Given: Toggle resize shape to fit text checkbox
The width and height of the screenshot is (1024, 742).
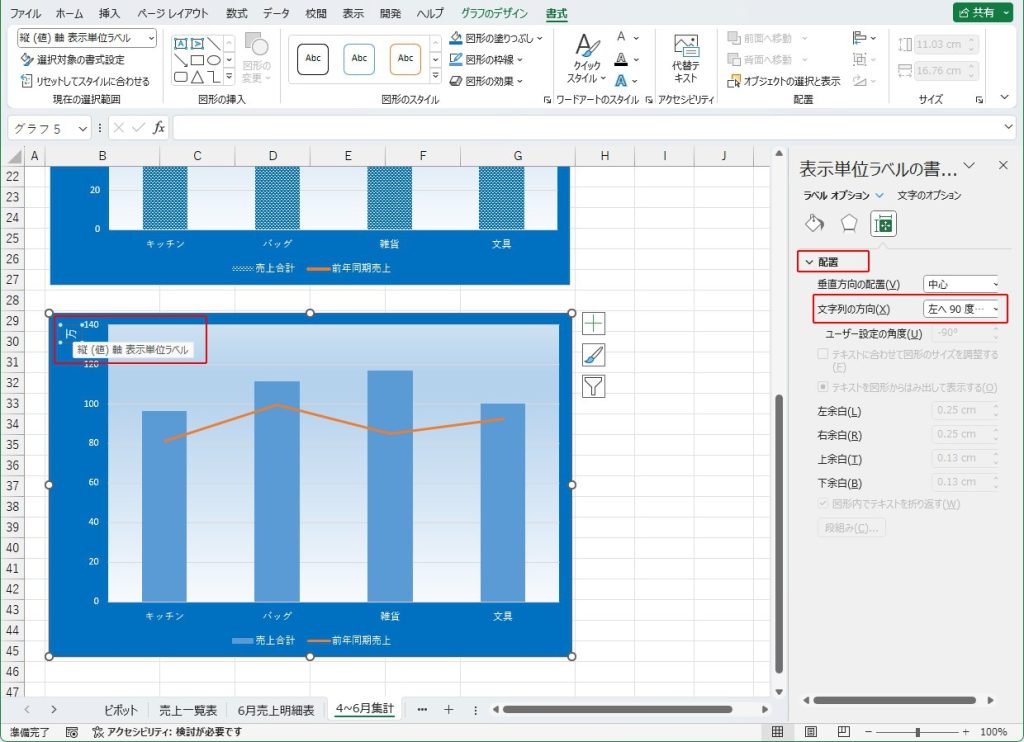Looking at the screenshot, I should coord(823,355).
